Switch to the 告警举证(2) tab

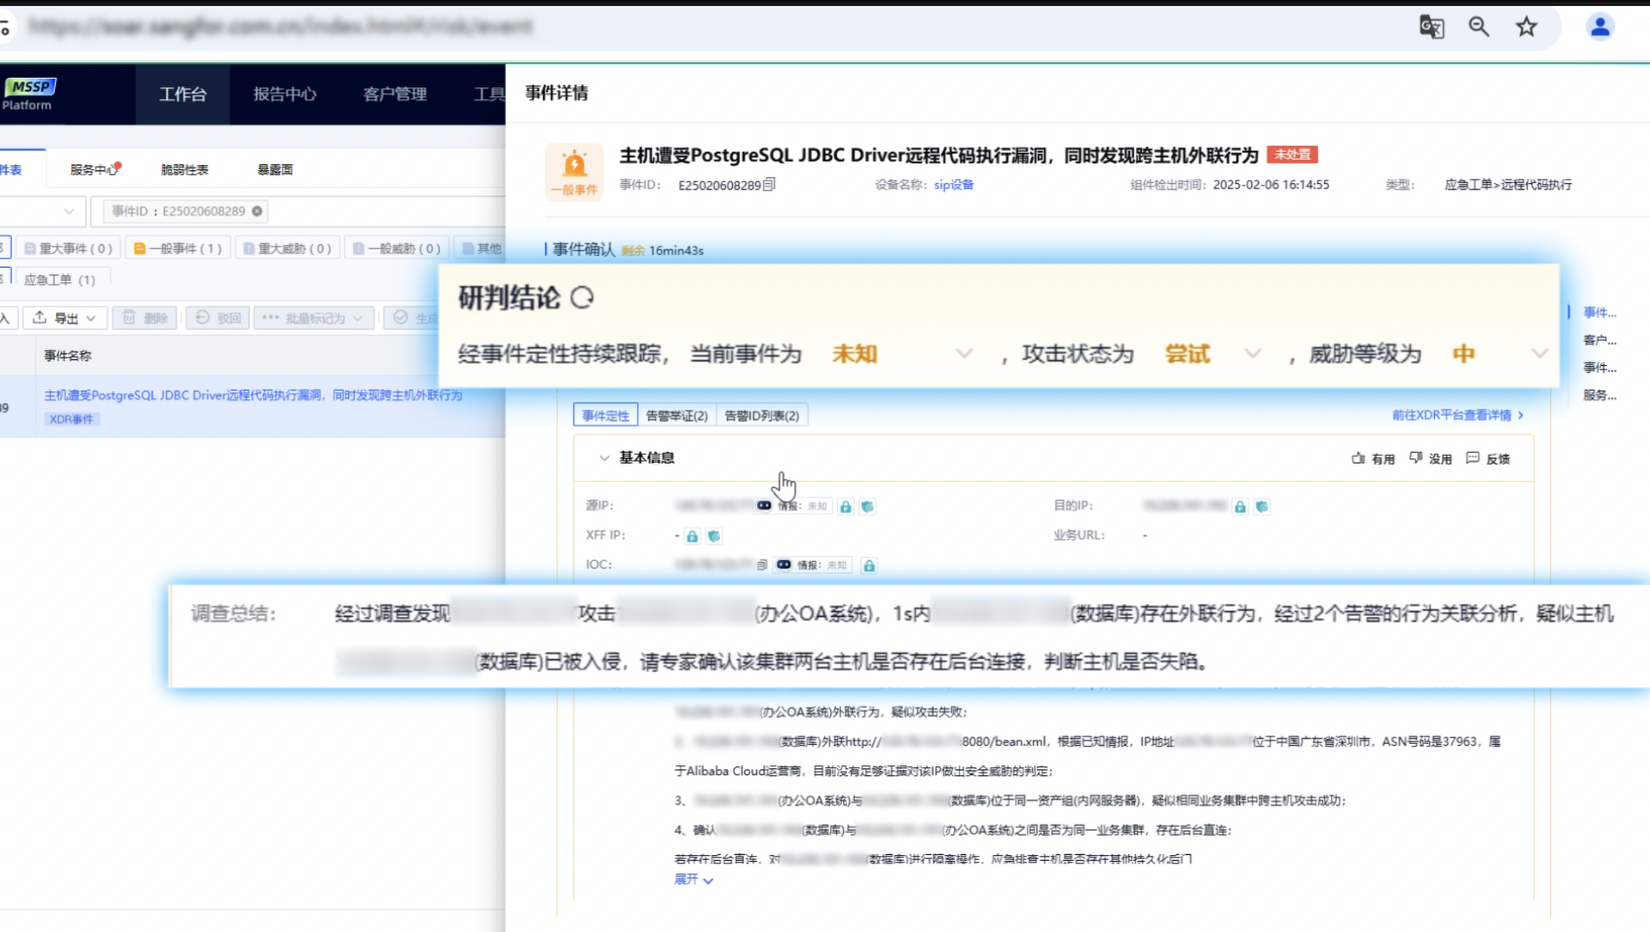[678, 414]
